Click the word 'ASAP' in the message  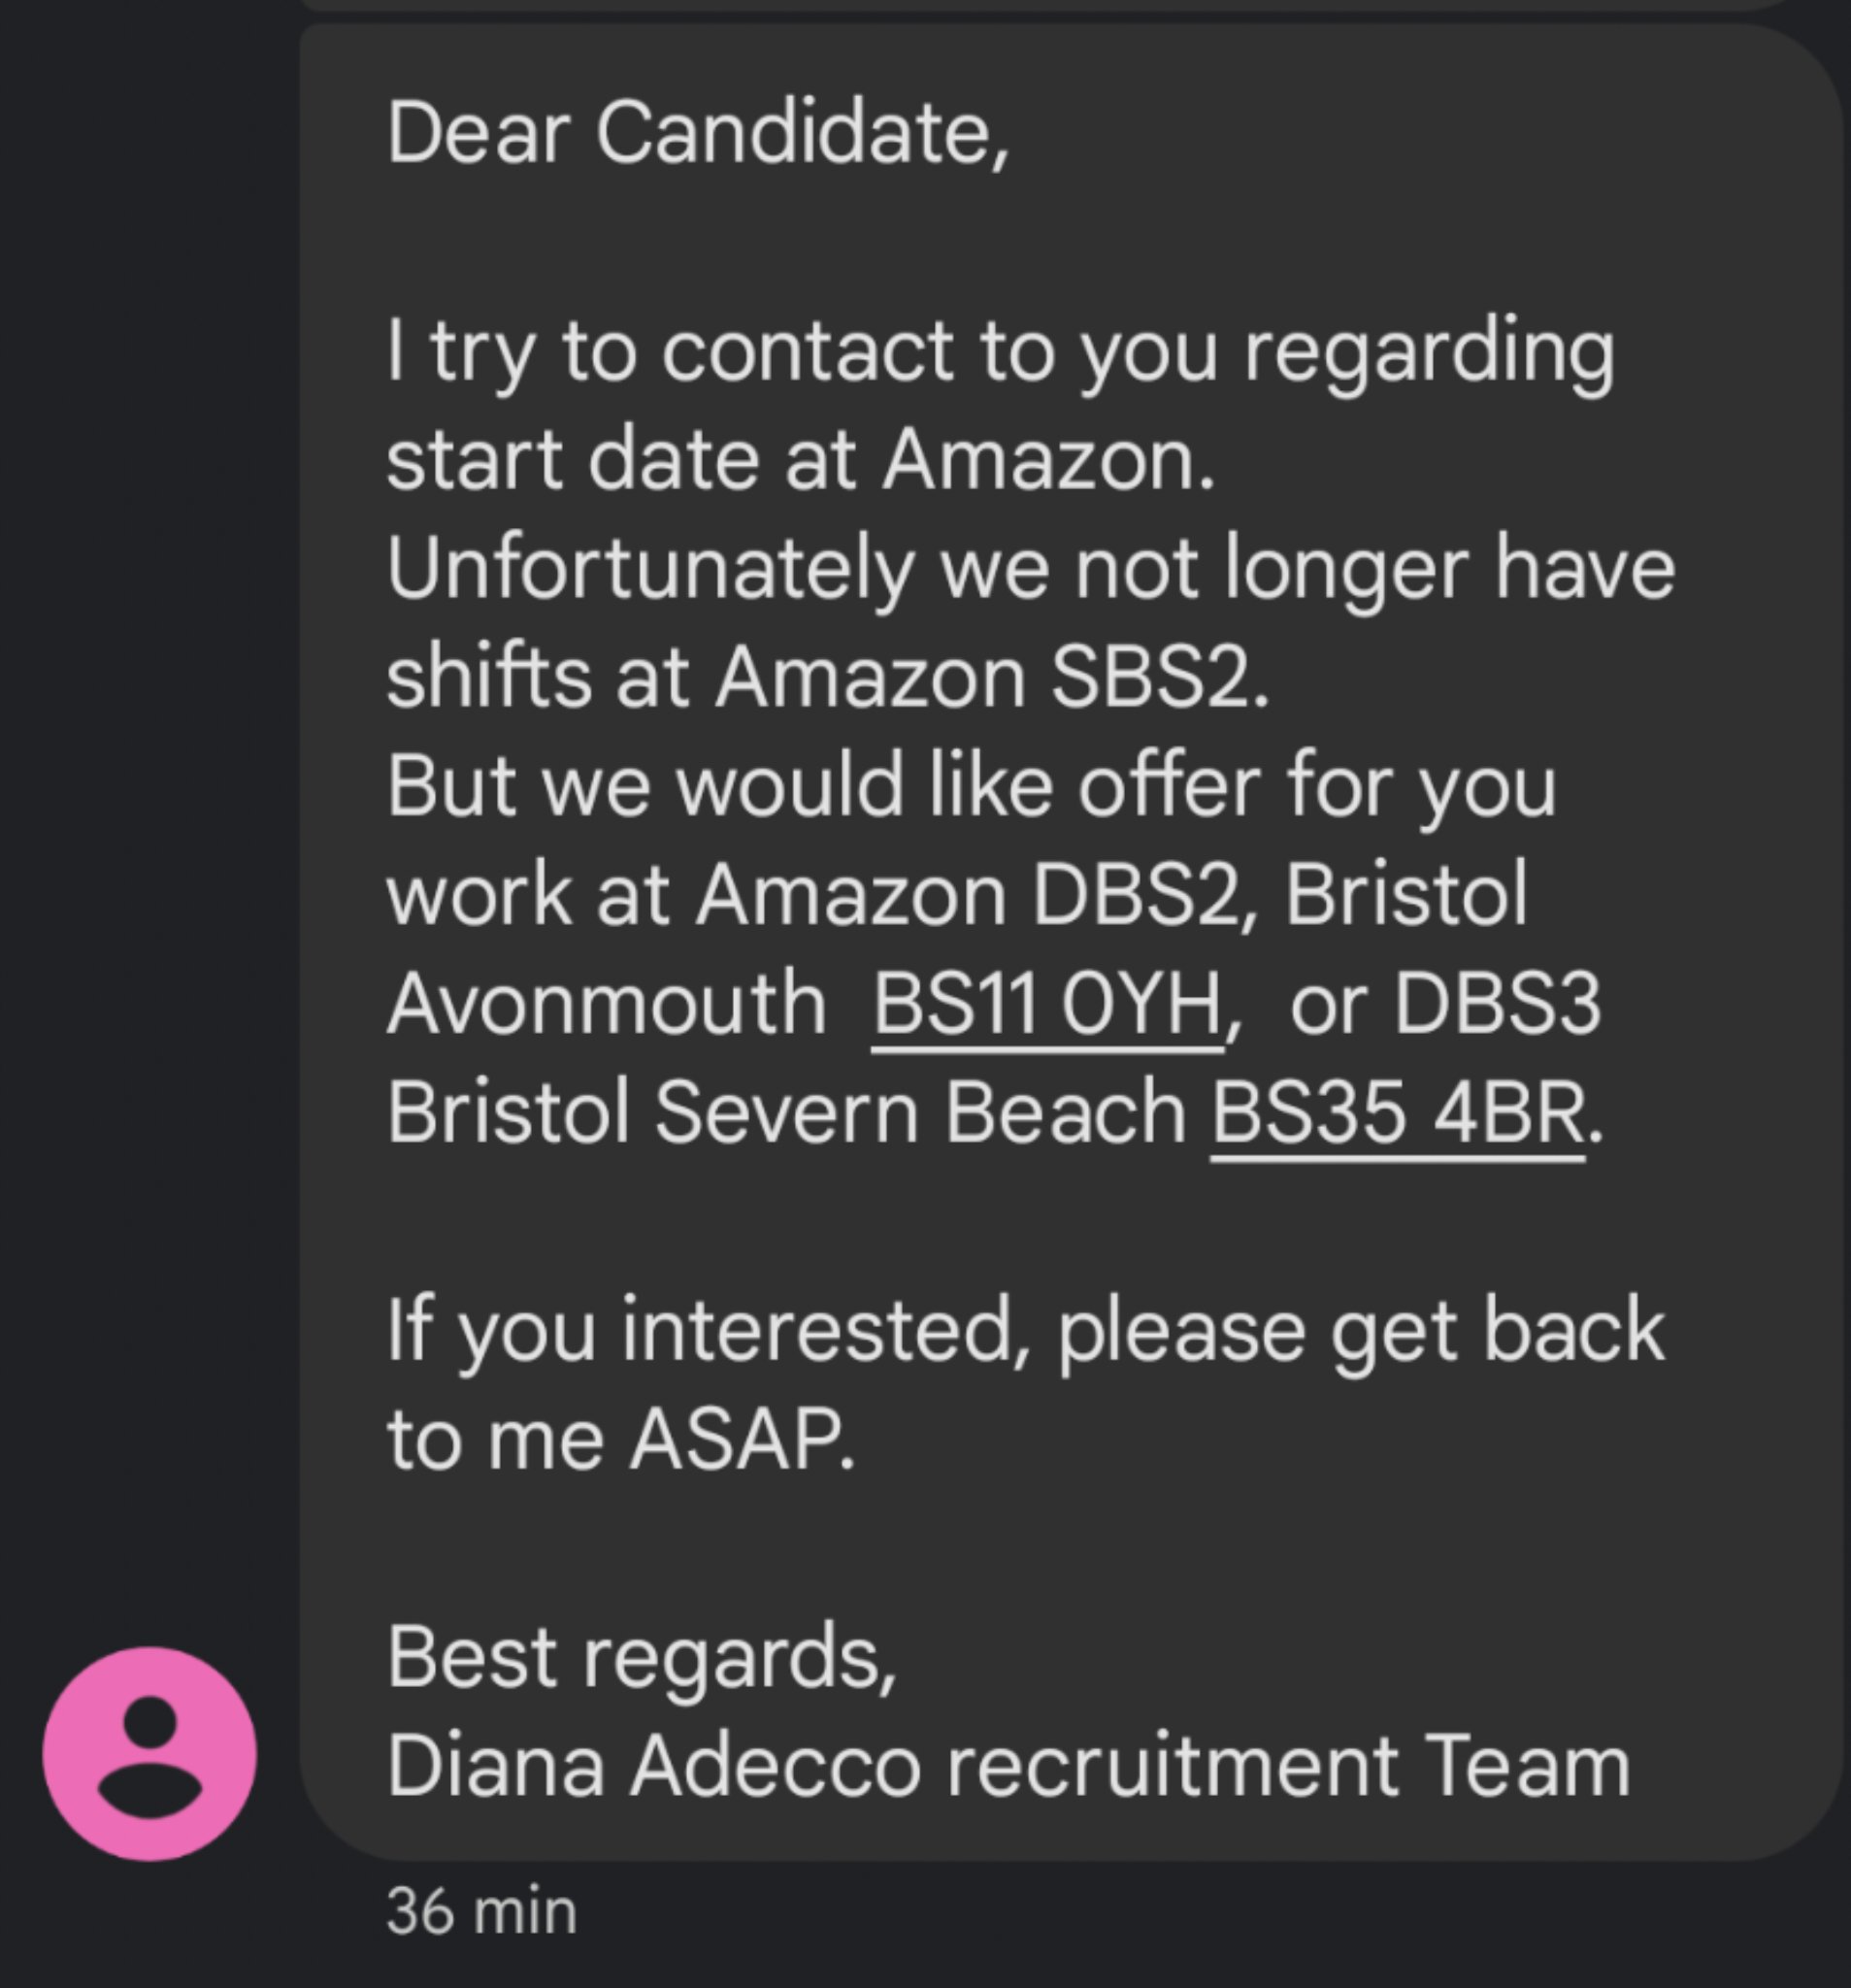741,1439
